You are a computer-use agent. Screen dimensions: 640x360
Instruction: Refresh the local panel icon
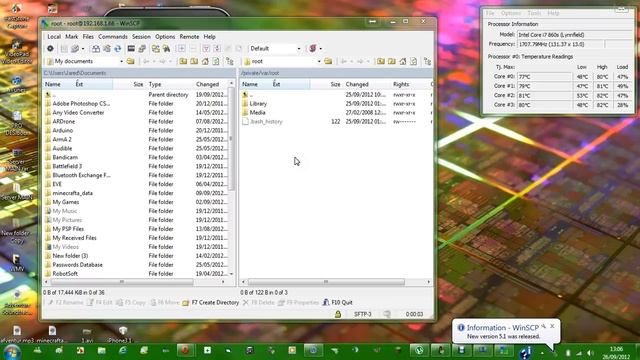[x=216, y=61]
